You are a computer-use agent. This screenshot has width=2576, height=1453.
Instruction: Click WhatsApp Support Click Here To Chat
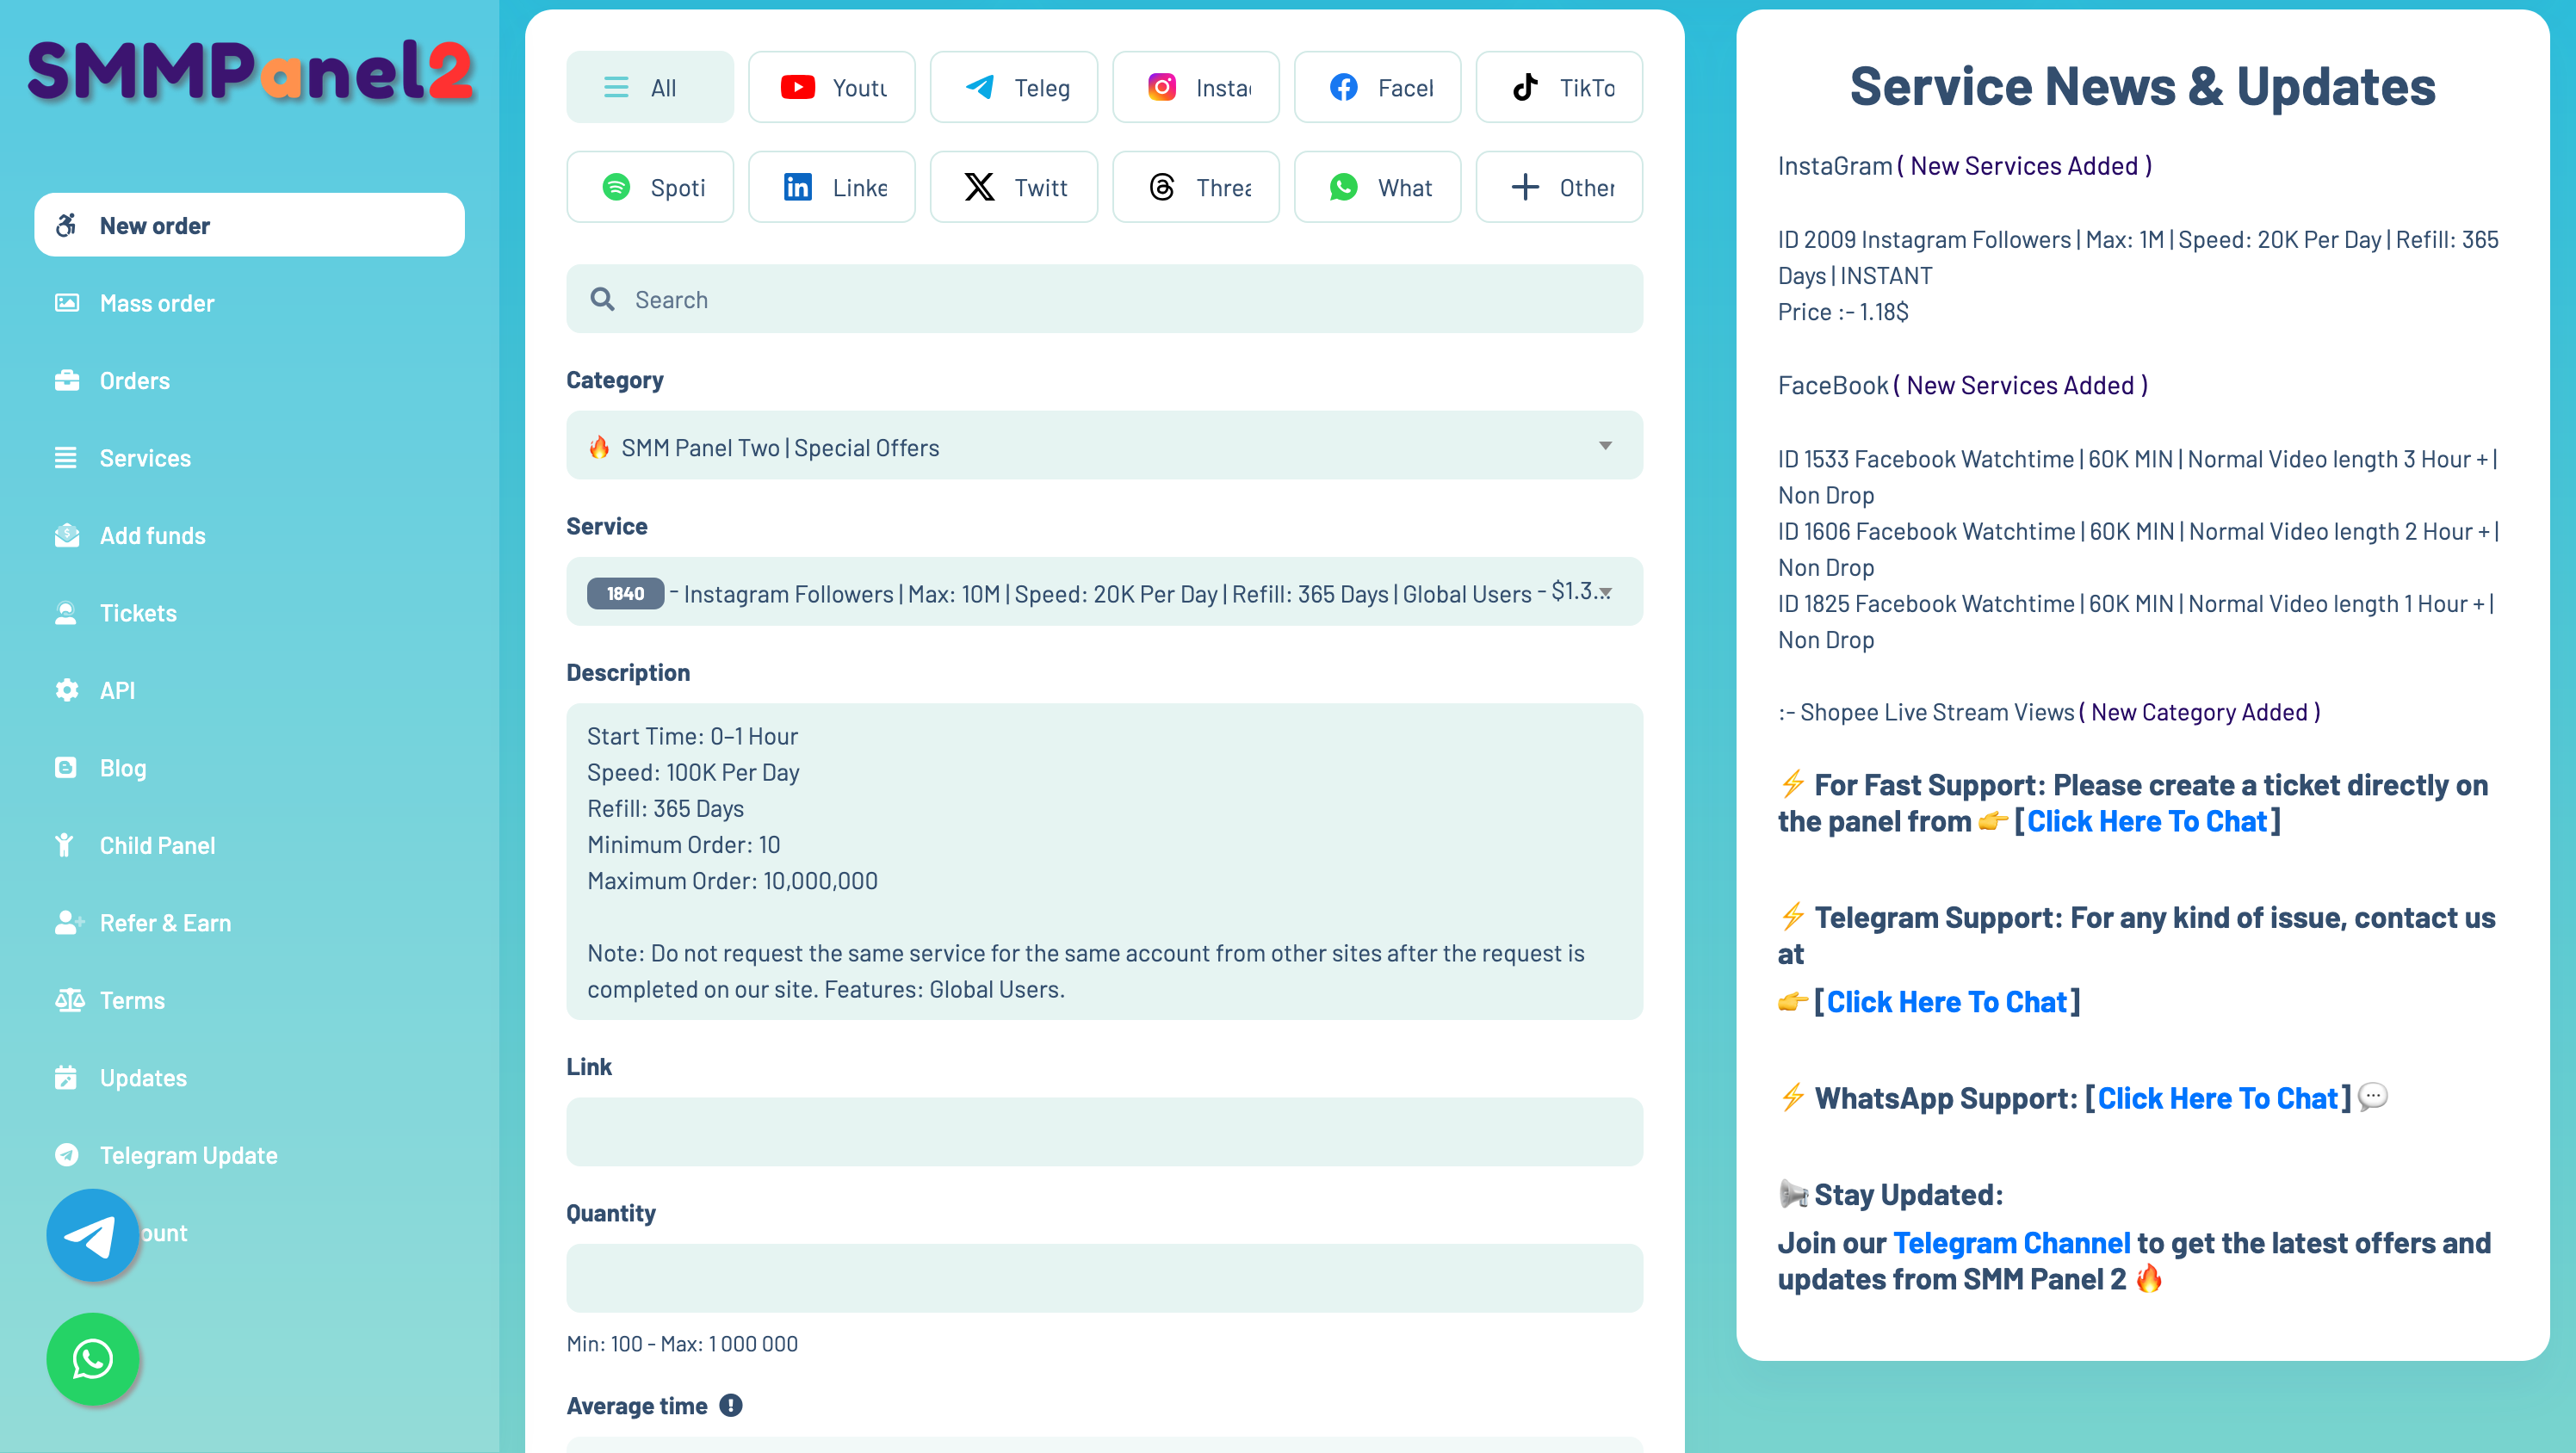[x=2217, y=1098]
